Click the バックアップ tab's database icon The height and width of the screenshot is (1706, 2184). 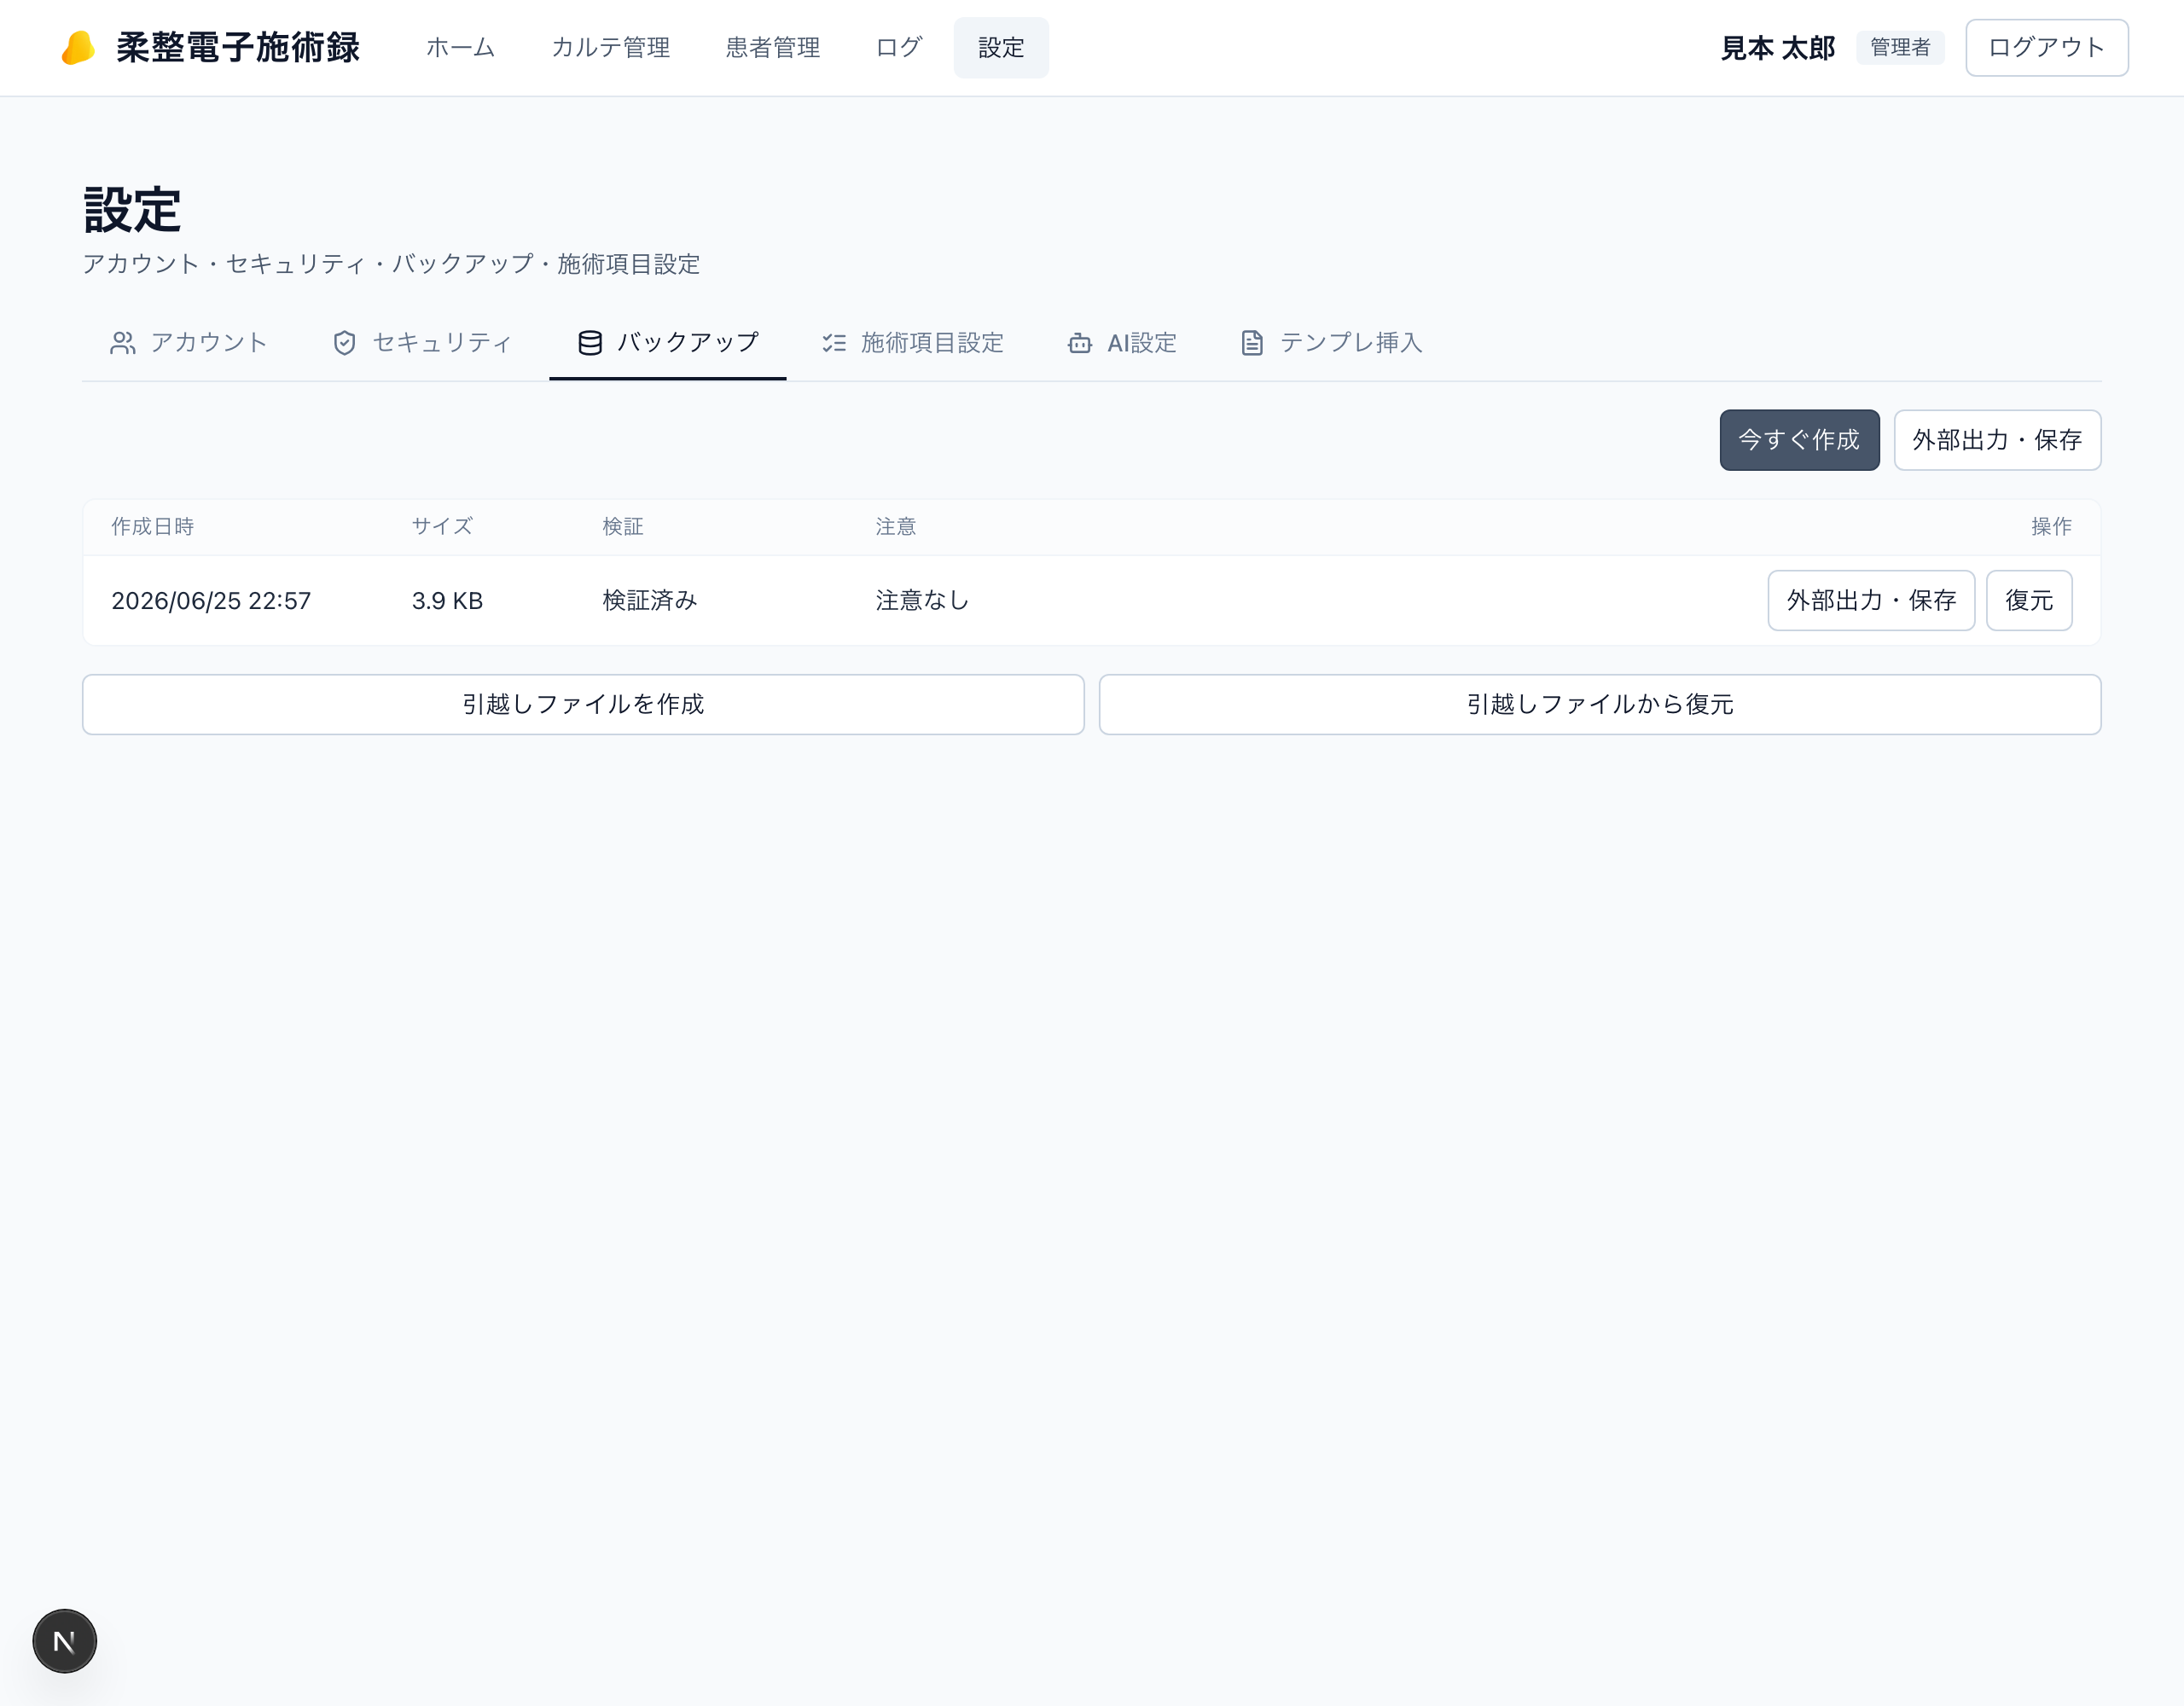pos(590,343)
